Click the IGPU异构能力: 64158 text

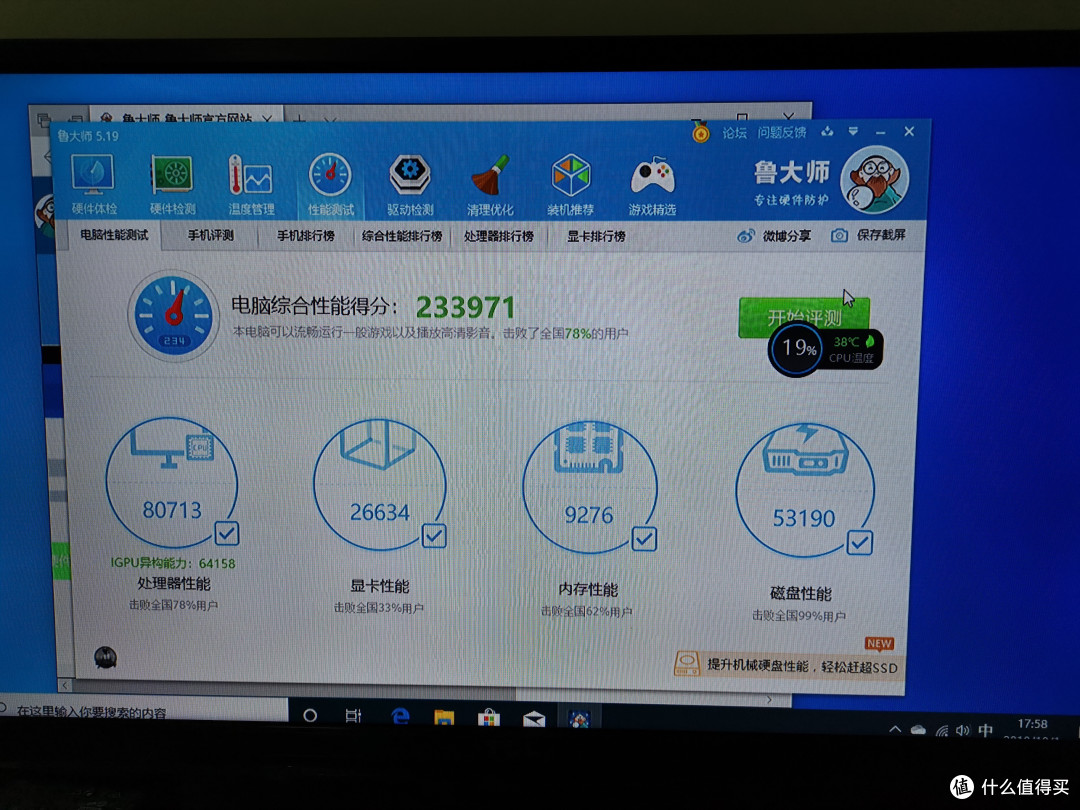point(173,563)
